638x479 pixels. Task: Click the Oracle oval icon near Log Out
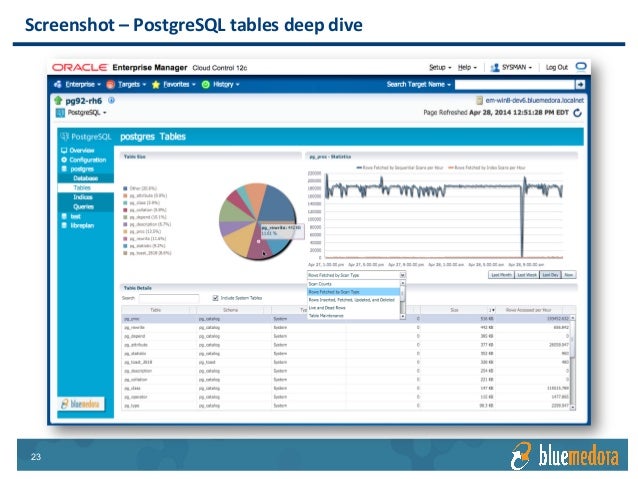(x=581, y=66)
